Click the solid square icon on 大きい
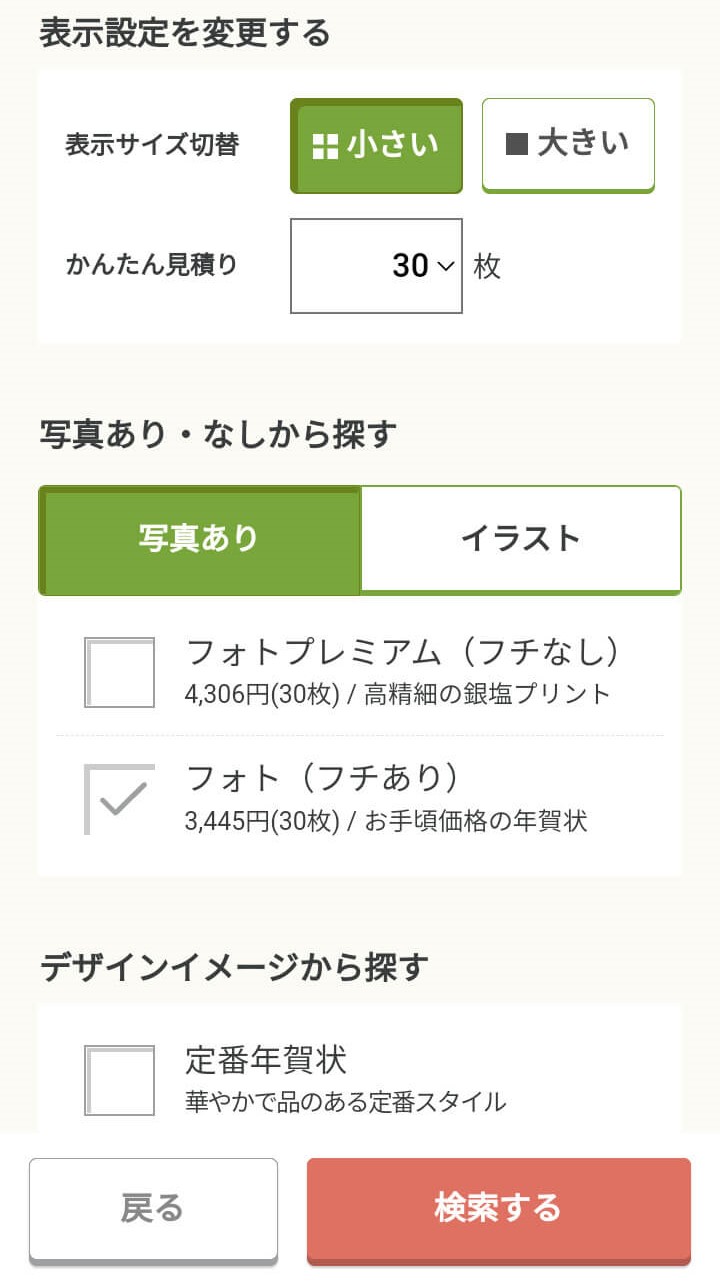 517,144
